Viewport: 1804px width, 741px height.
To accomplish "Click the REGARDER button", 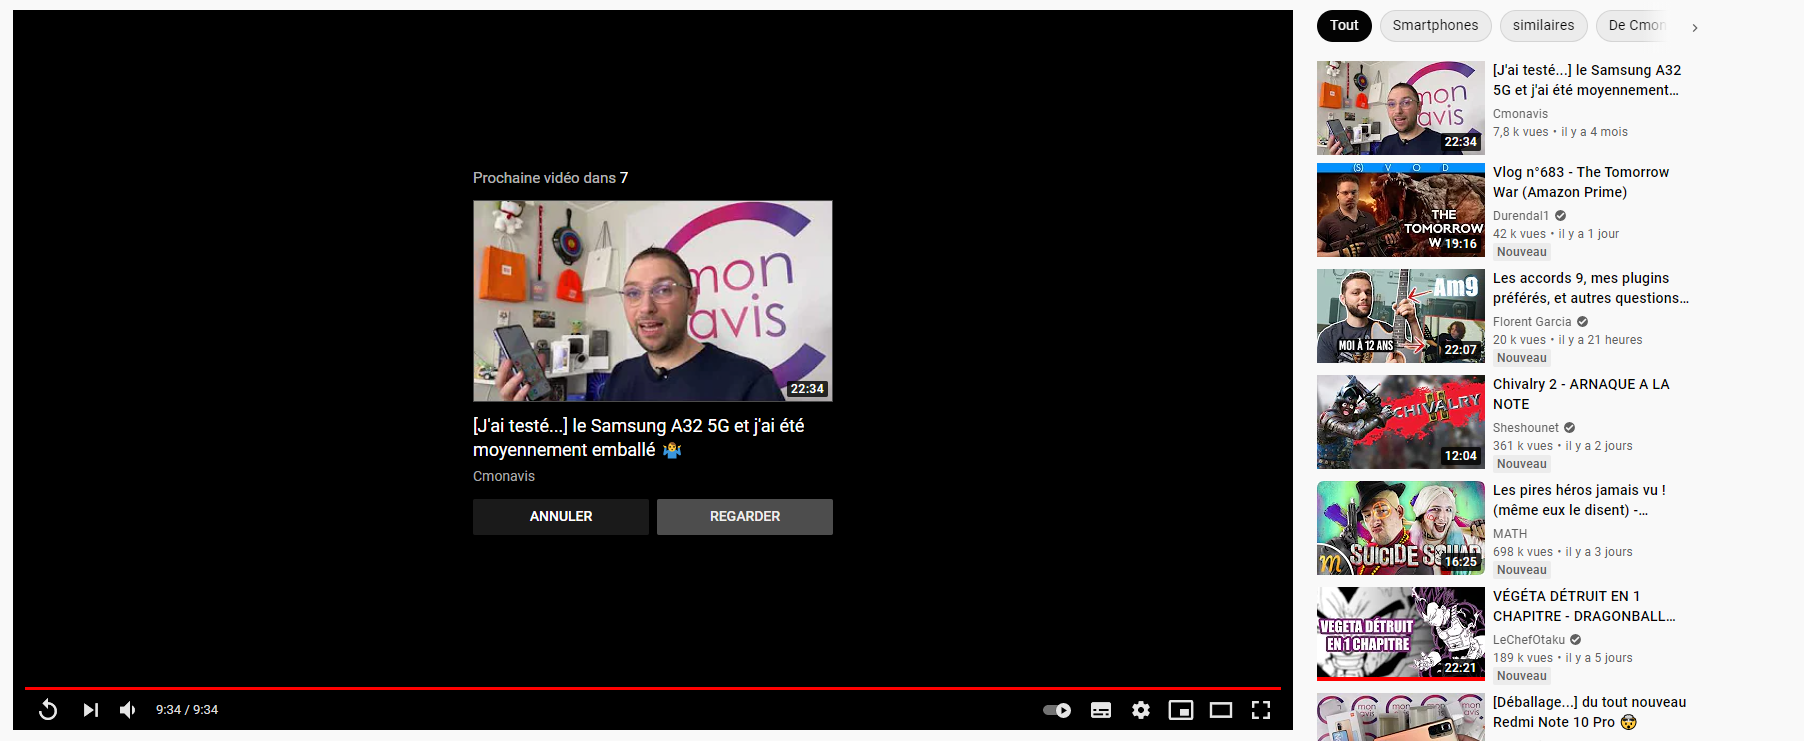I will 744,517.
